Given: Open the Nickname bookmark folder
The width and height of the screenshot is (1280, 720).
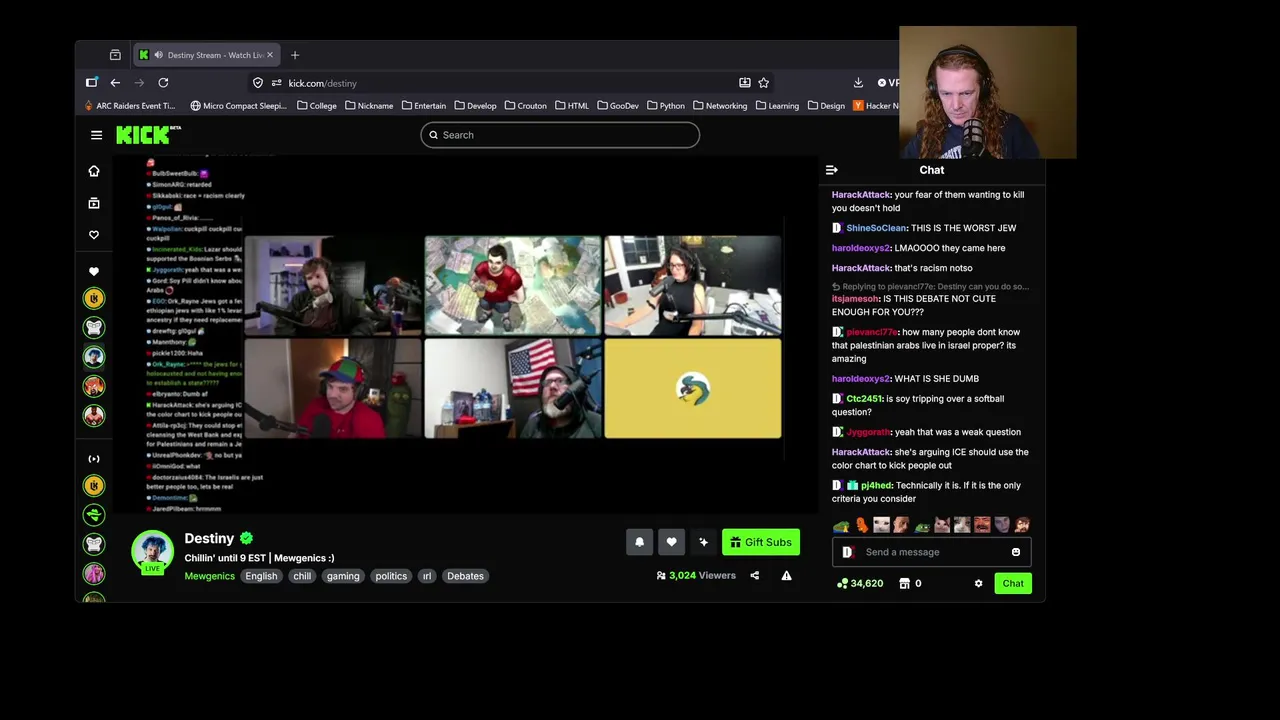Looking at the screenshot, I should pyautogui.click(x=369, y=105).
